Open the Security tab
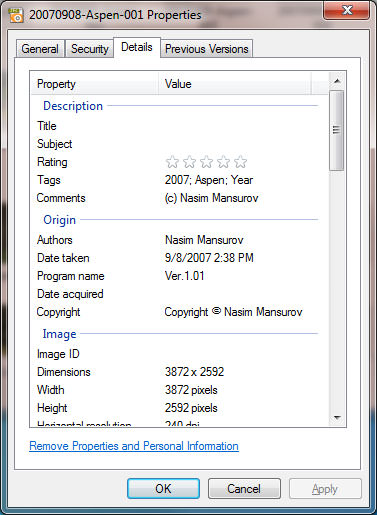Image resolution: width=377 pixels, height=515 pixels. click(90, 49)
